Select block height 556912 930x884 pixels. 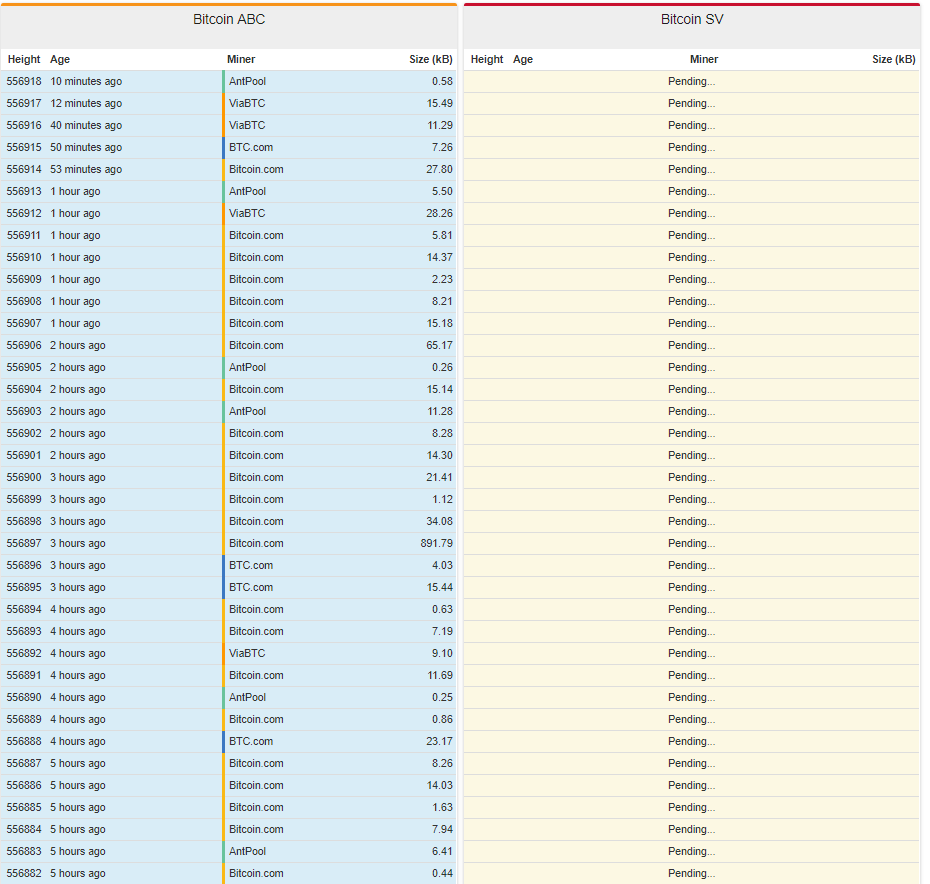[24, 213]
